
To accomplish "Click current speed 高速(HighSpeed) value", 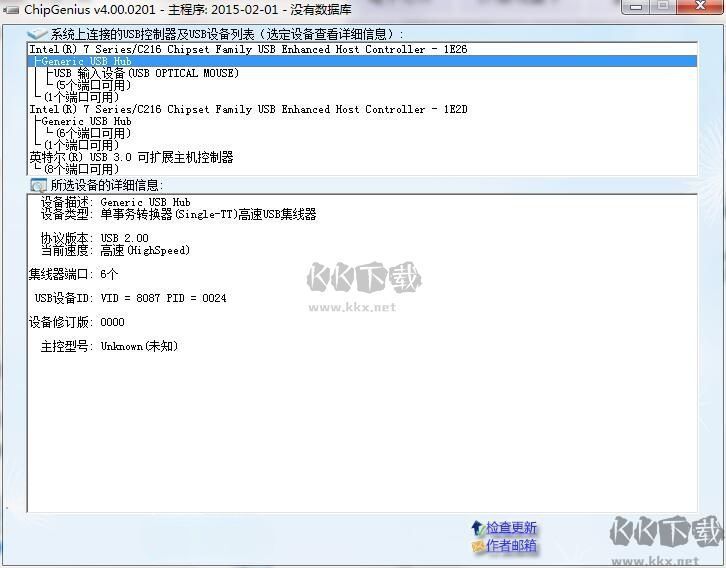I will (145, 250).
